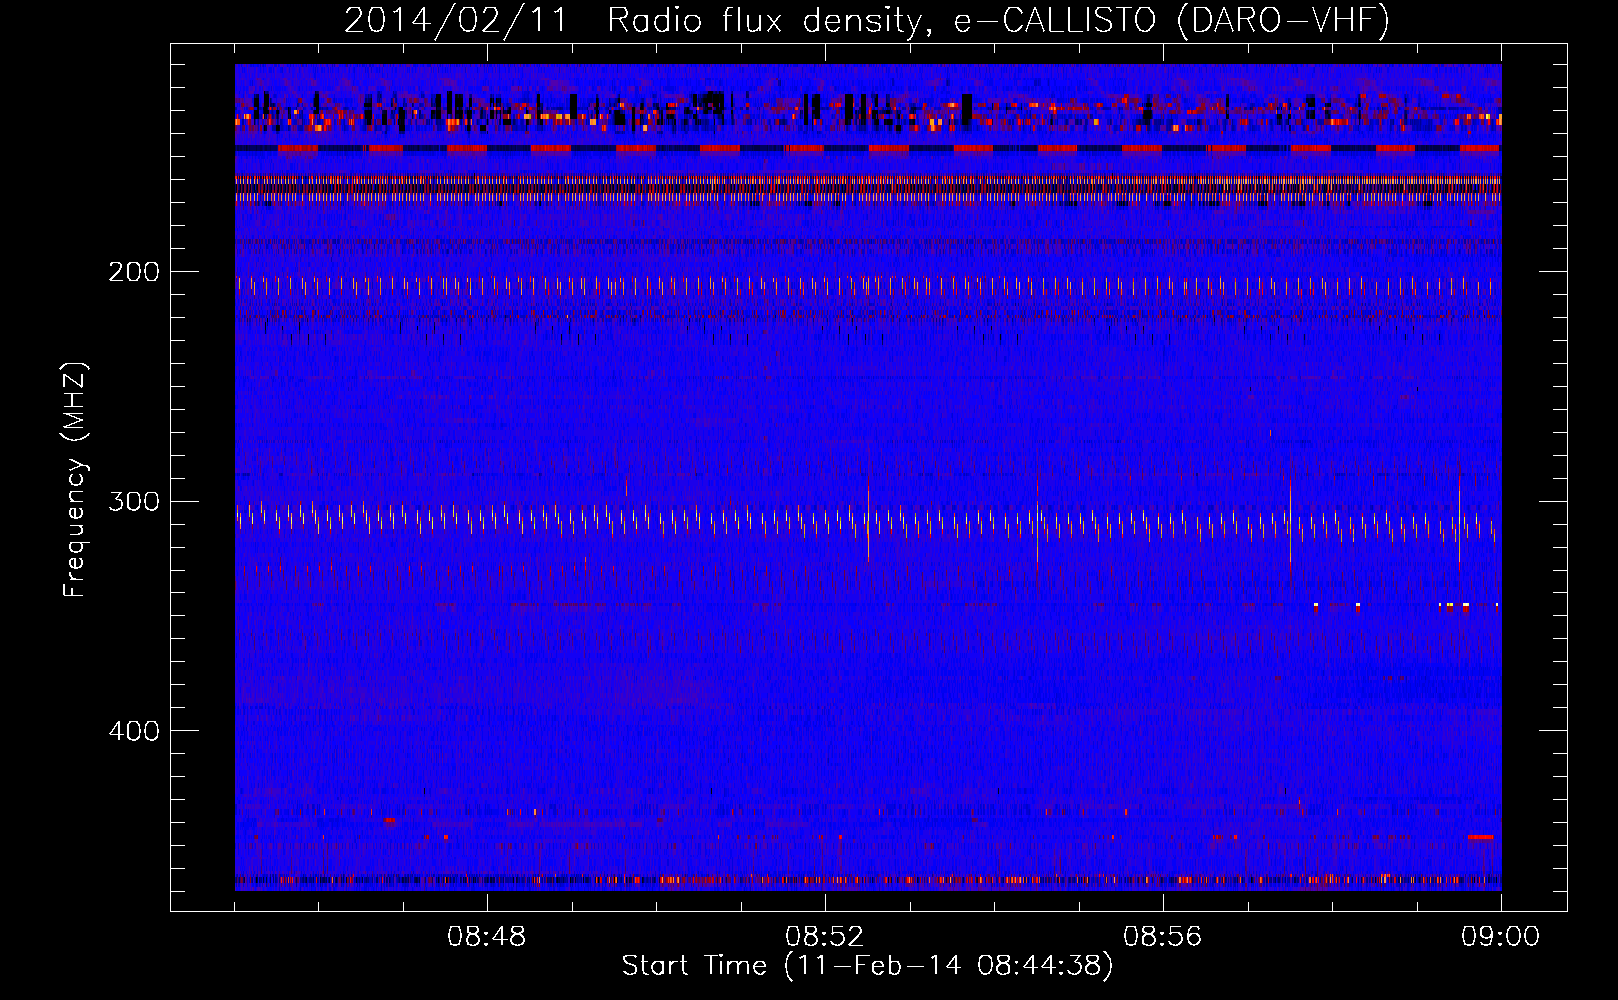Click the "200" frequency tick label

pos(134,272)
